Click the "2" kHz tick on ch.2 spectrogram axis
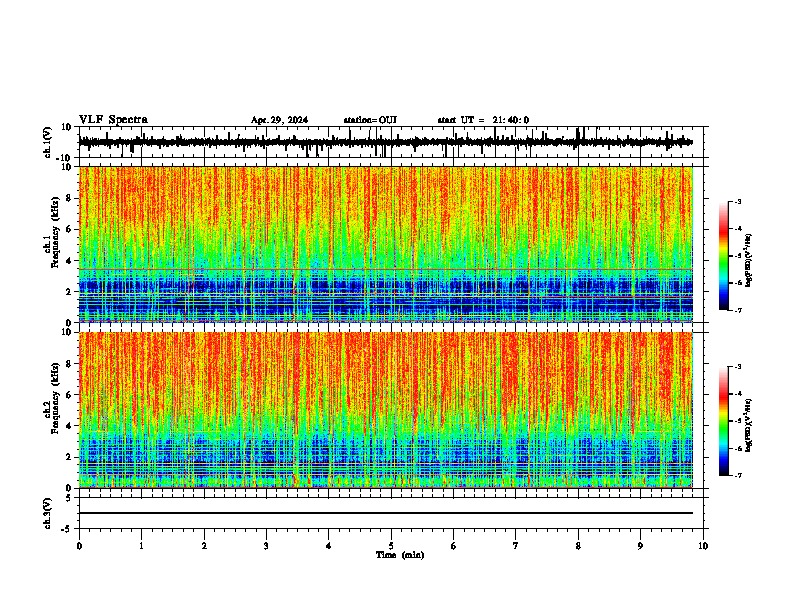The width and height of the screenshot is (792, 612). point(70,457)
